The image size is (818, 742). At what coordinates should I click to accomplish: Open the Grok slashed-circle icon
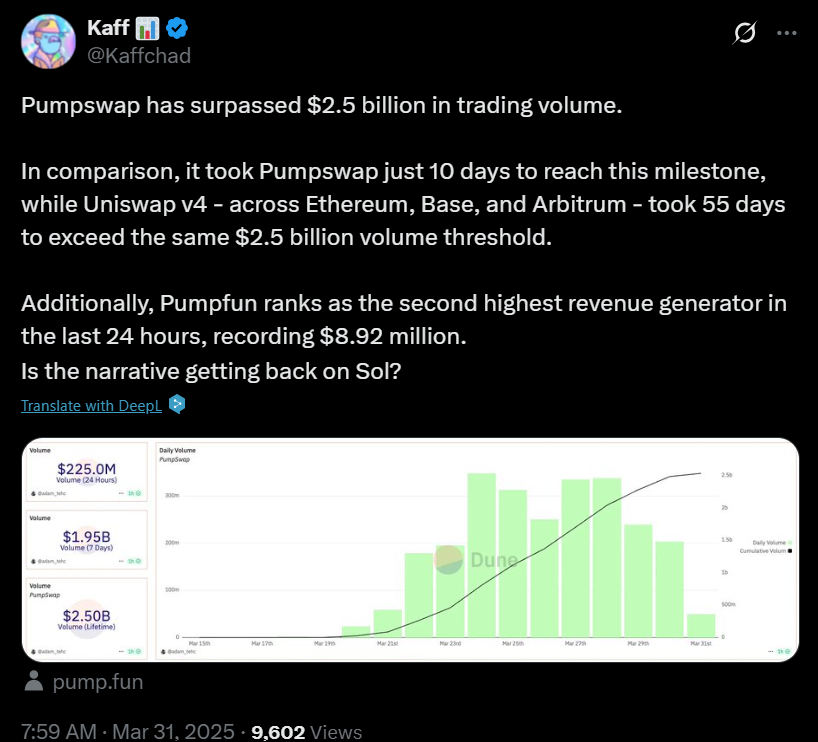click(744, 33)
